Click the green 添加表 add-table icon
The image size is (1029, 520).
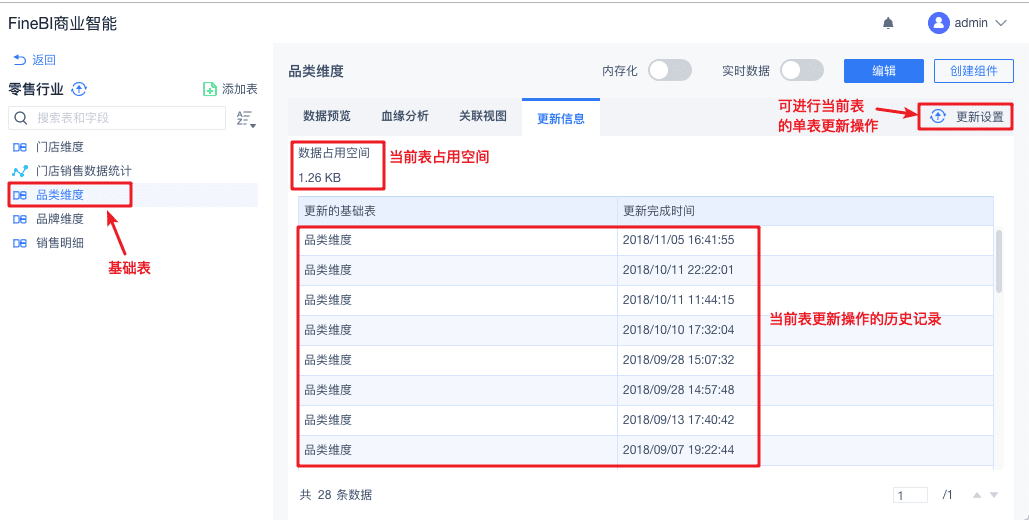[210, 89]
